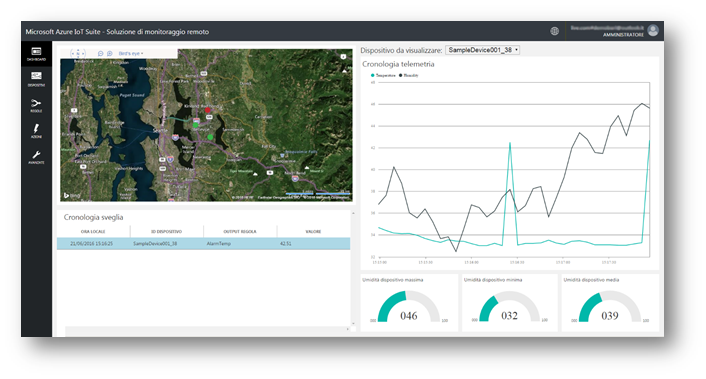Open the Regole rules page in the sidebar
Viewport: 706px width, 379px height.
(36, 105)
